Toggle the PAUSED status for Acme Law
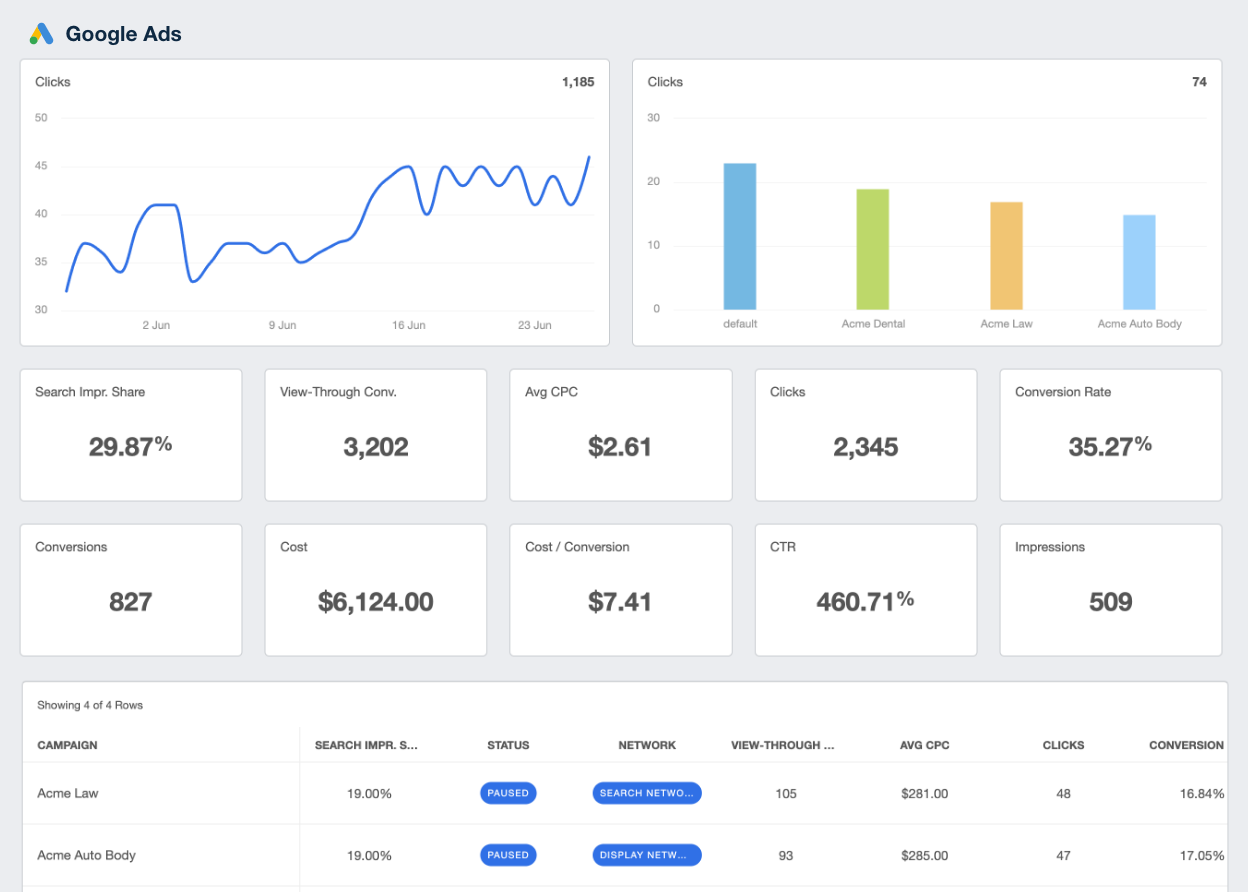The height and width of the screenshot is (892, 1248). click(508, 792)
